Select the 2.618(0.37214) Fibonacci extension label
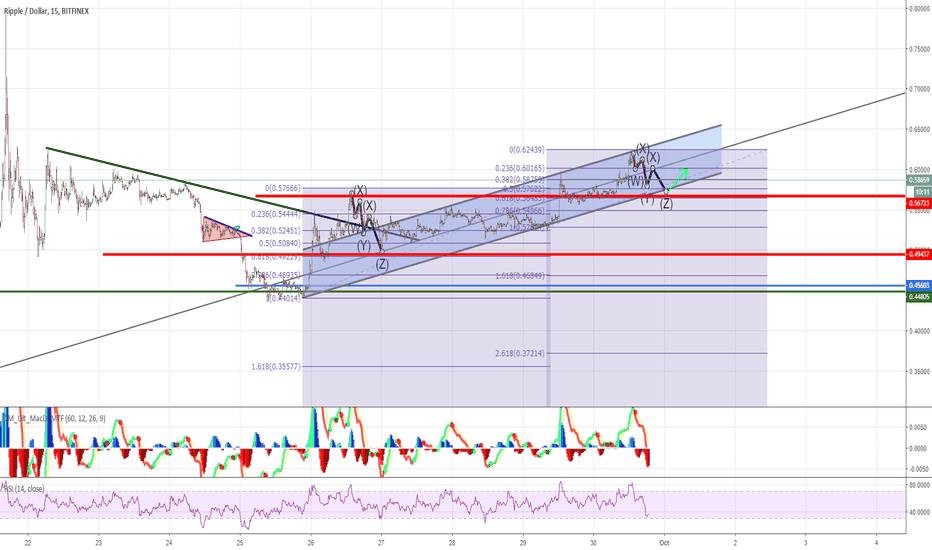Image resolution: width=932 pixels, height=550 pixels. [x=519, y=354]
